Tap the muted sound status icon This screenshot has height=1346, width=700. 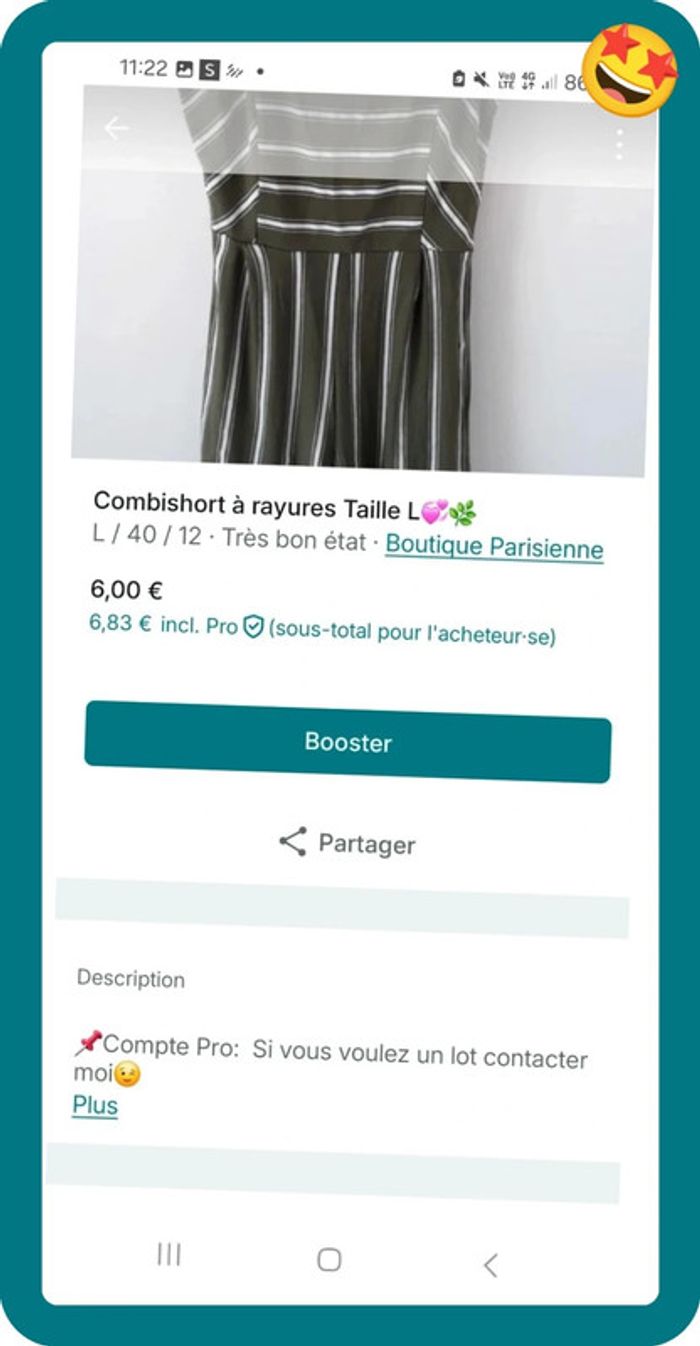[480, 78]
